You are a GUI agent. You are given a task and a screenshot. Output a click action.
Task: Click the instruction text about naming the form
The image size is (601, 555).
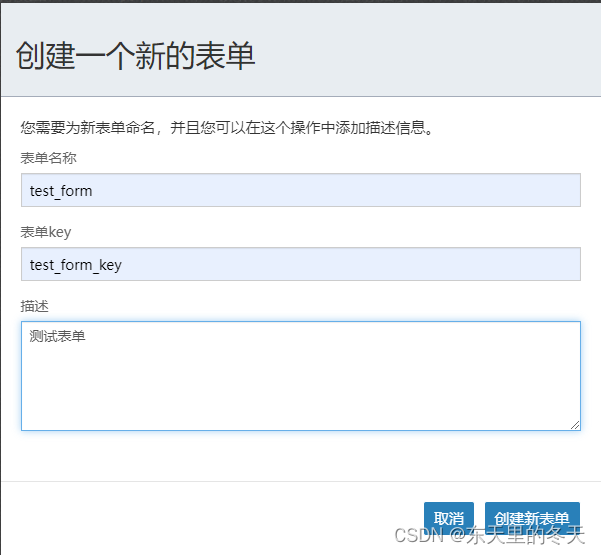[x=228, y=128]
